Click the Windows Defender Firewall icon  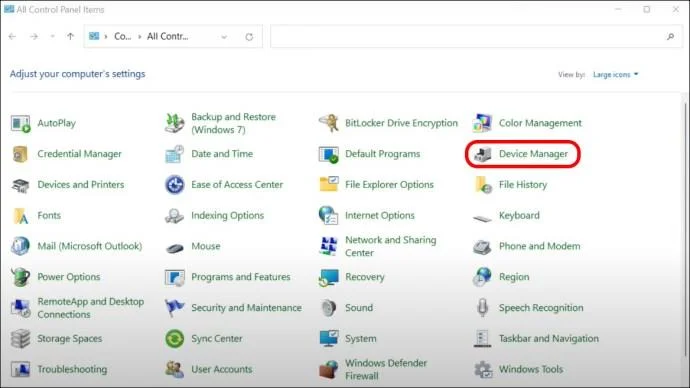328,370
